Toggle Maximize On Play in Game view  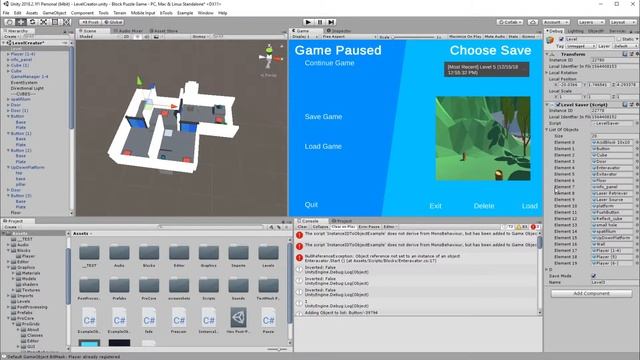465,37
